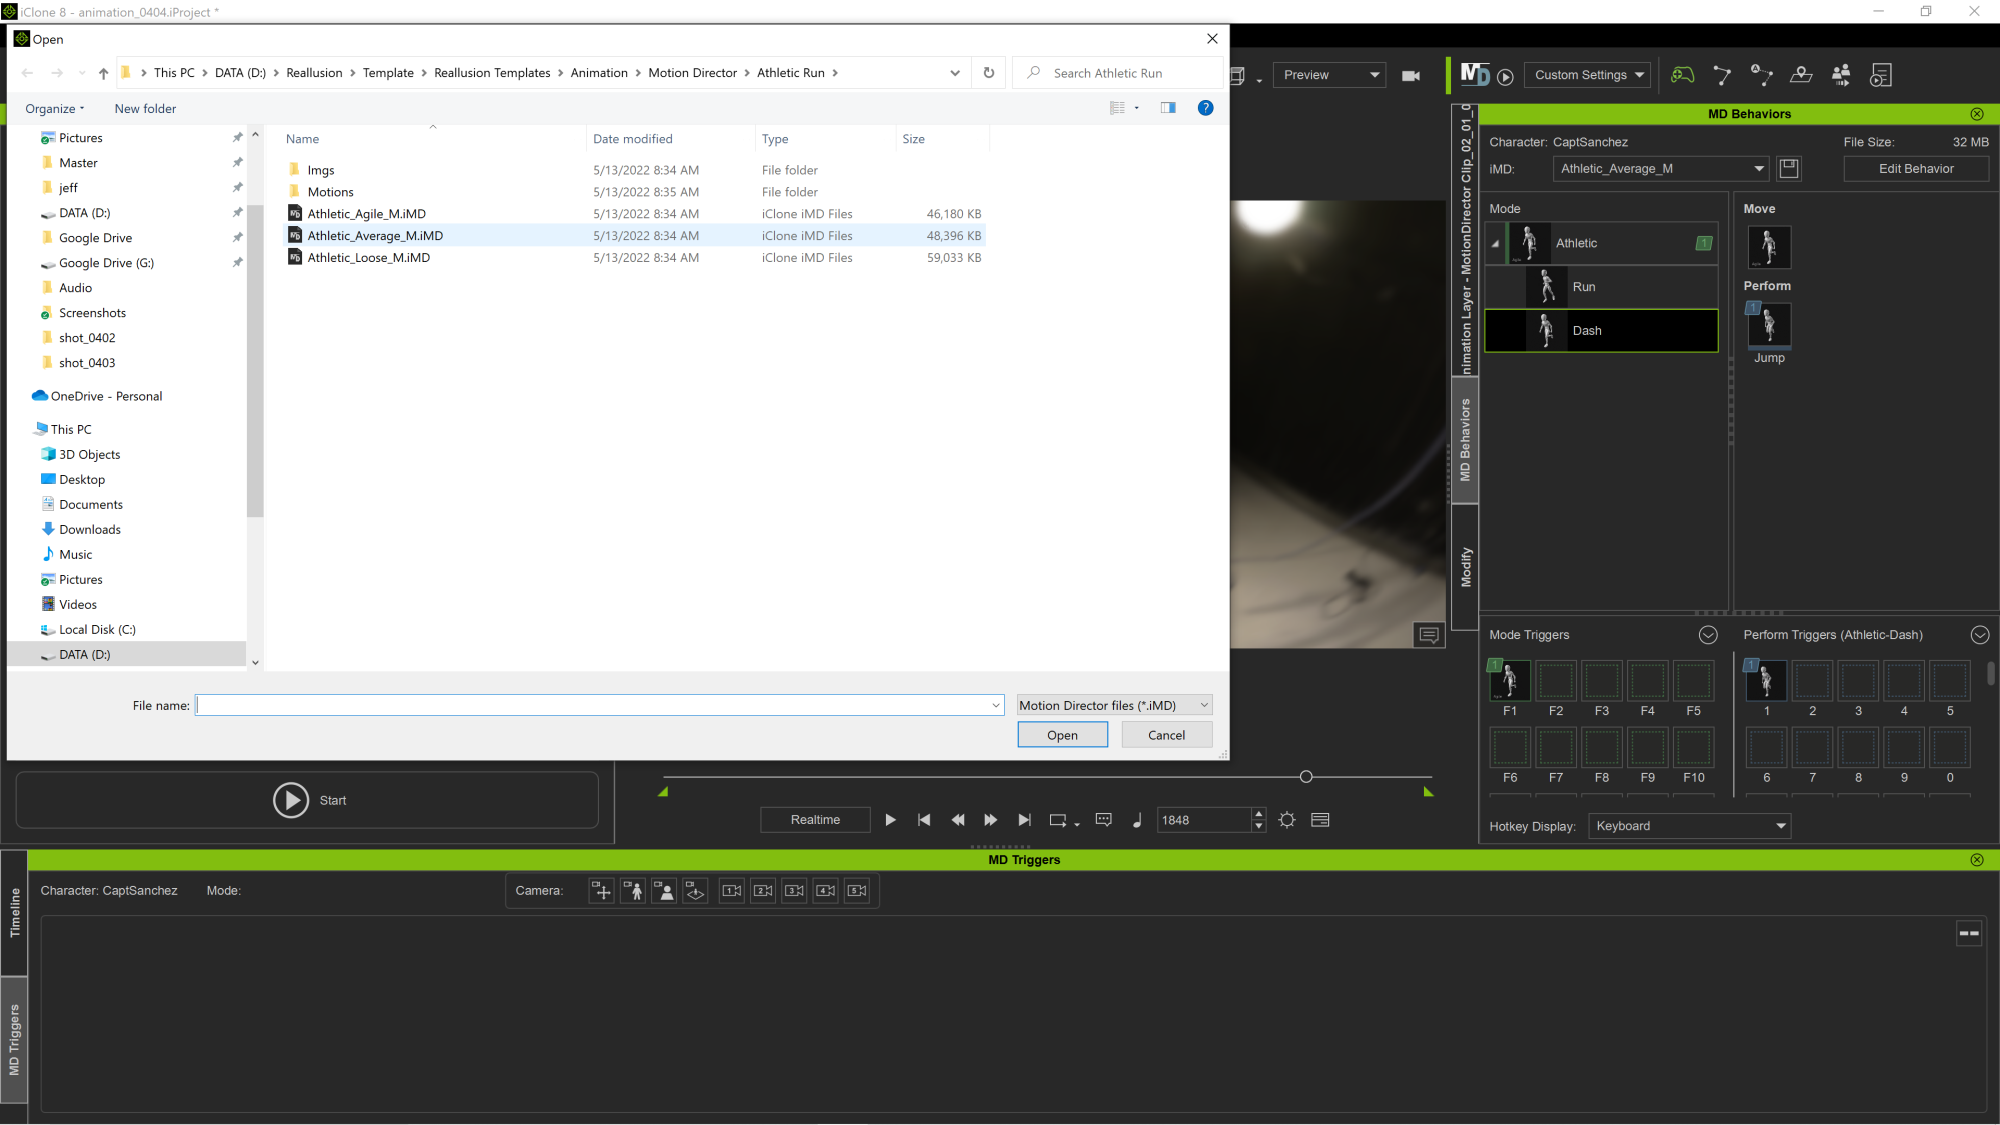
Task: Click the MD play control icon
Action: point(1505,77)
